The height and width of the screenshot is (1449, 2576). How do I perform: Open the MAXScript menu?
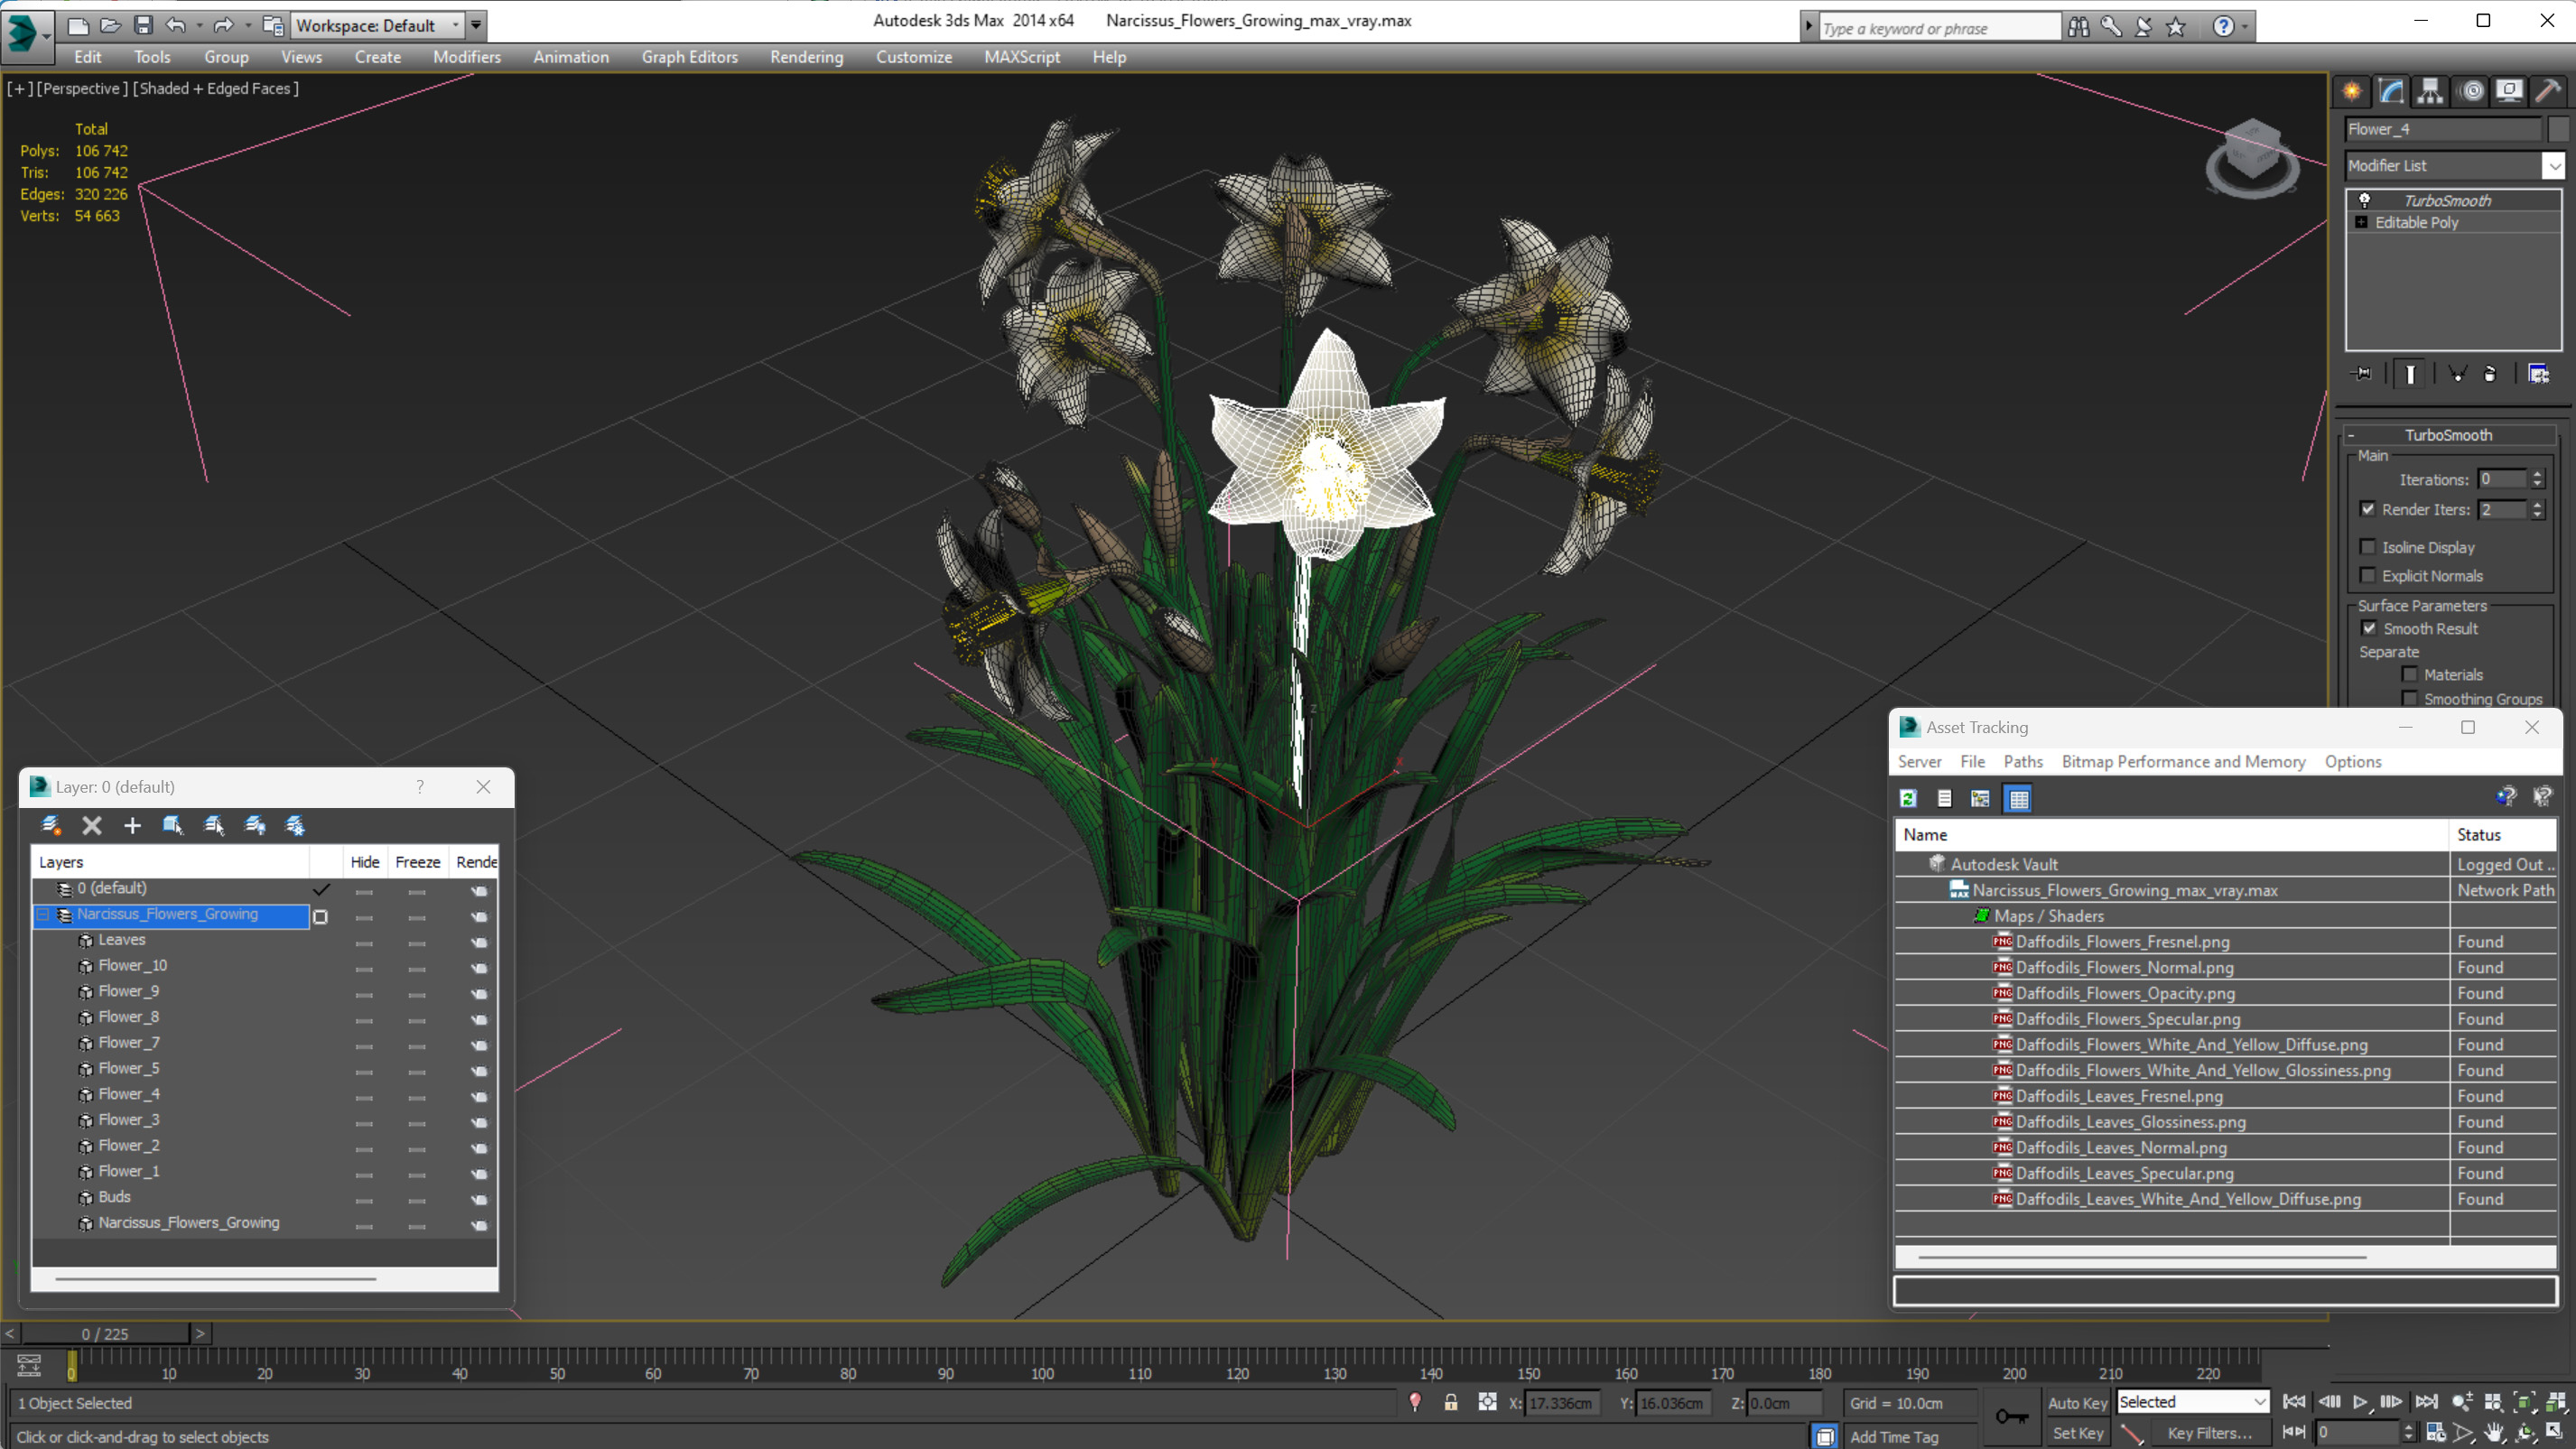(1021, 57)
